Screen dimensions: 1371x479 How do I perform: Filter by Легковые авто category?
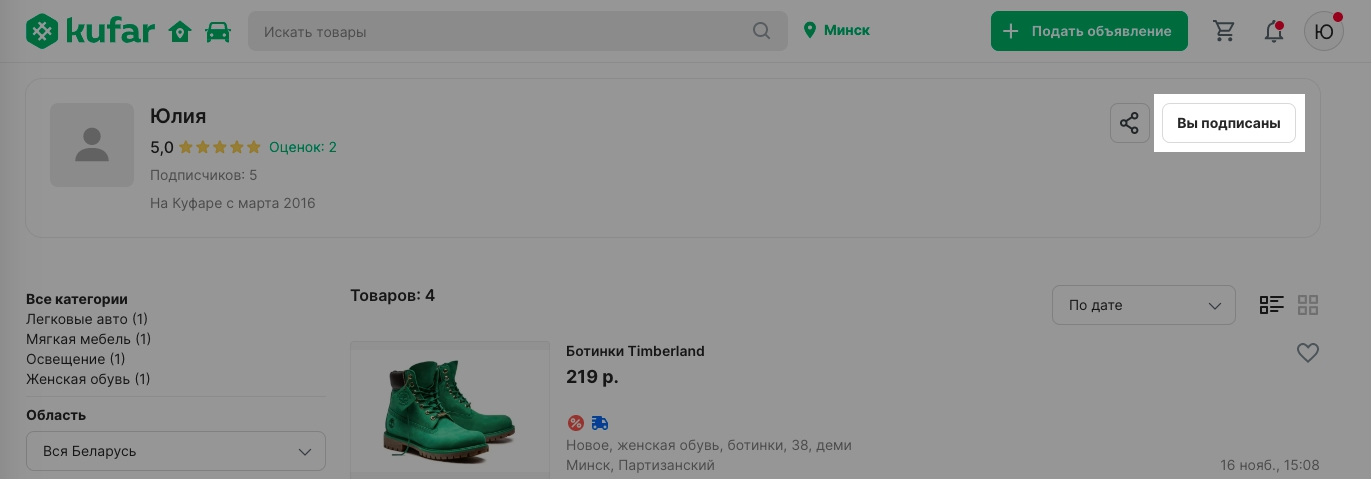(x=87, y=319)
